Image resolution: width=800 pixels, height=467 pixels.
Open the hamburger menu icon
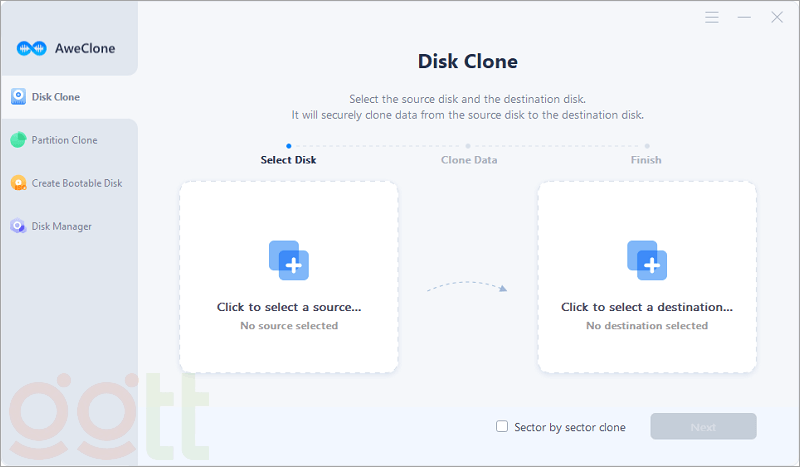[x=712, y=18]
